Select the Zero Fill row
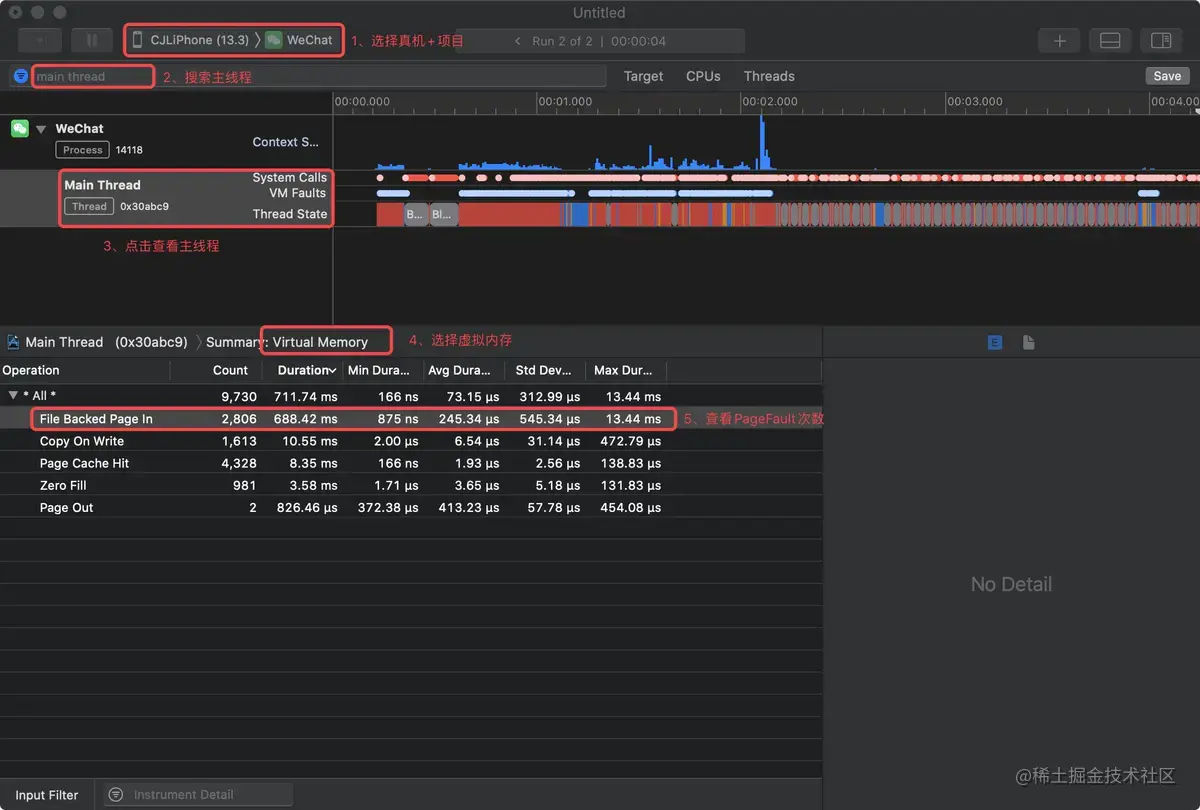The width and height of the screenshot is (1200, 810). click(411, 485)
